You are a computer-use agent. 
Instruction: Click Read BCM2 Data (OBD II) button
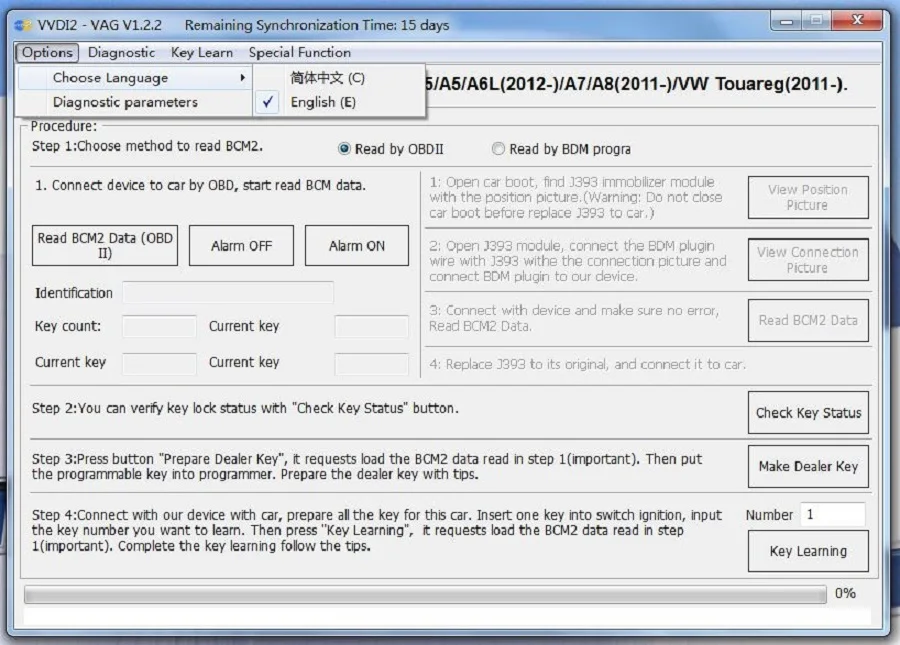tap(105, 246)
